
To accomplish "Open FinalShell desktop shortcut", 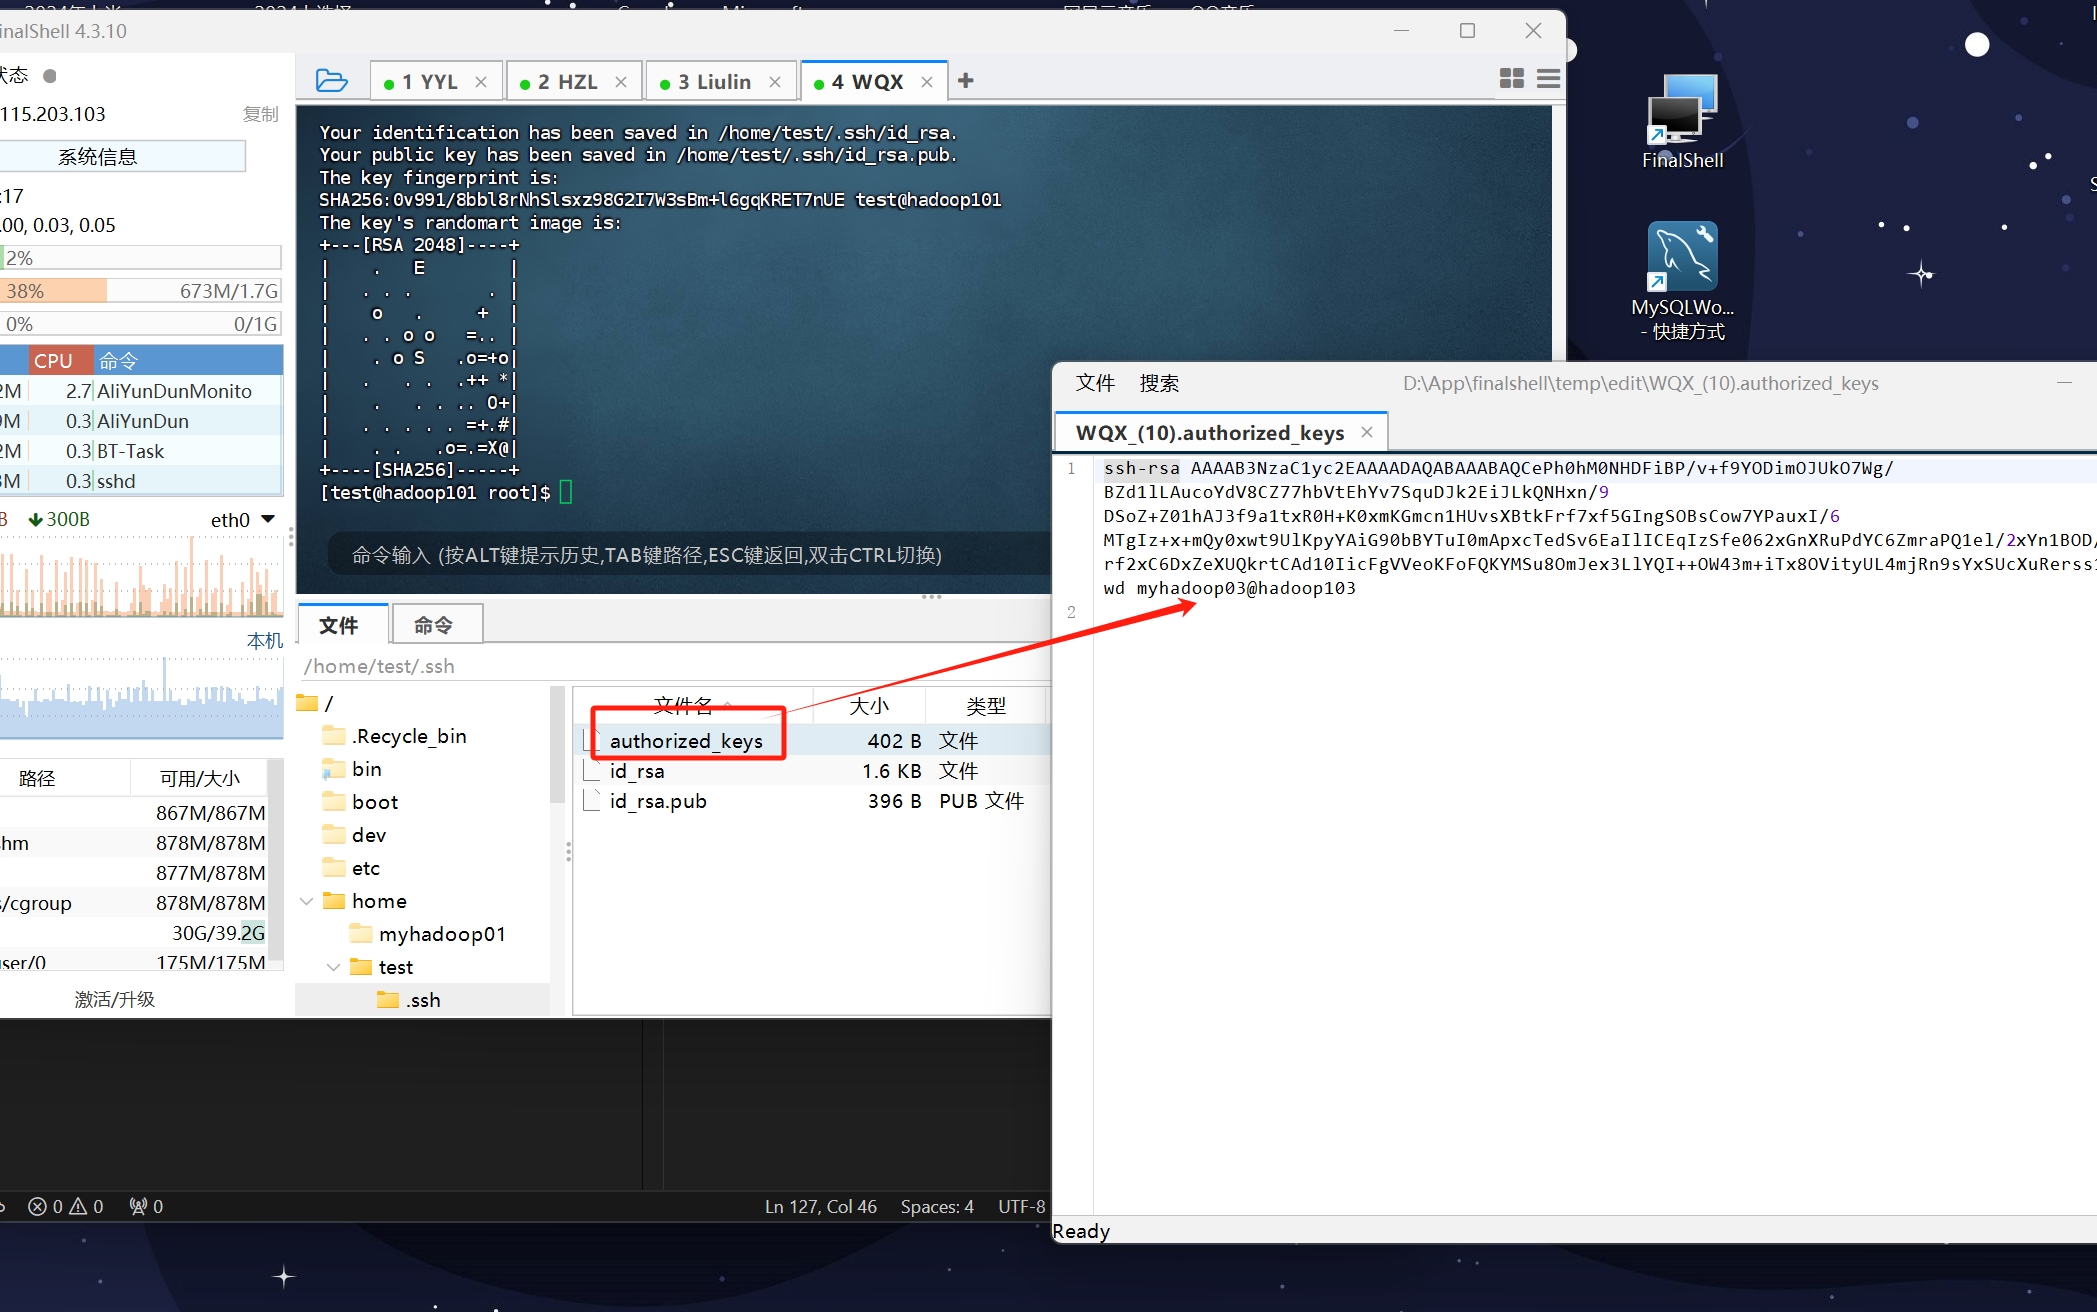I will point(1682,120).
